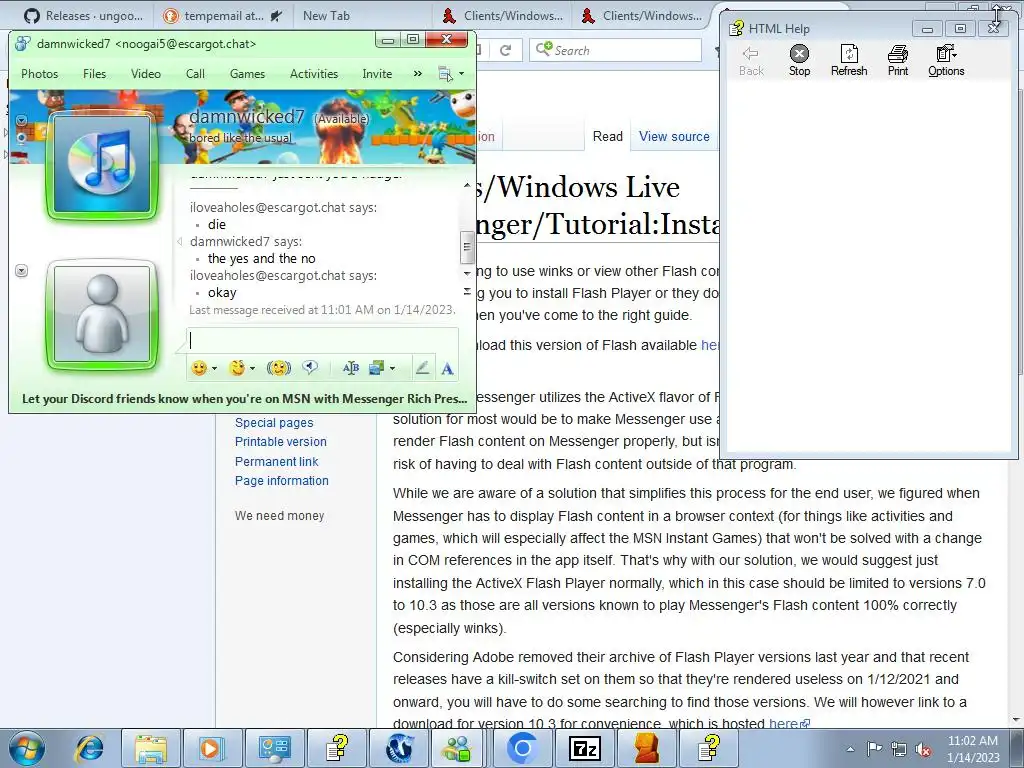Viewport: 1024px width, 768px height.
Task: Click the handwriting pen icon in chat
Action: click(x=423, y=368)
